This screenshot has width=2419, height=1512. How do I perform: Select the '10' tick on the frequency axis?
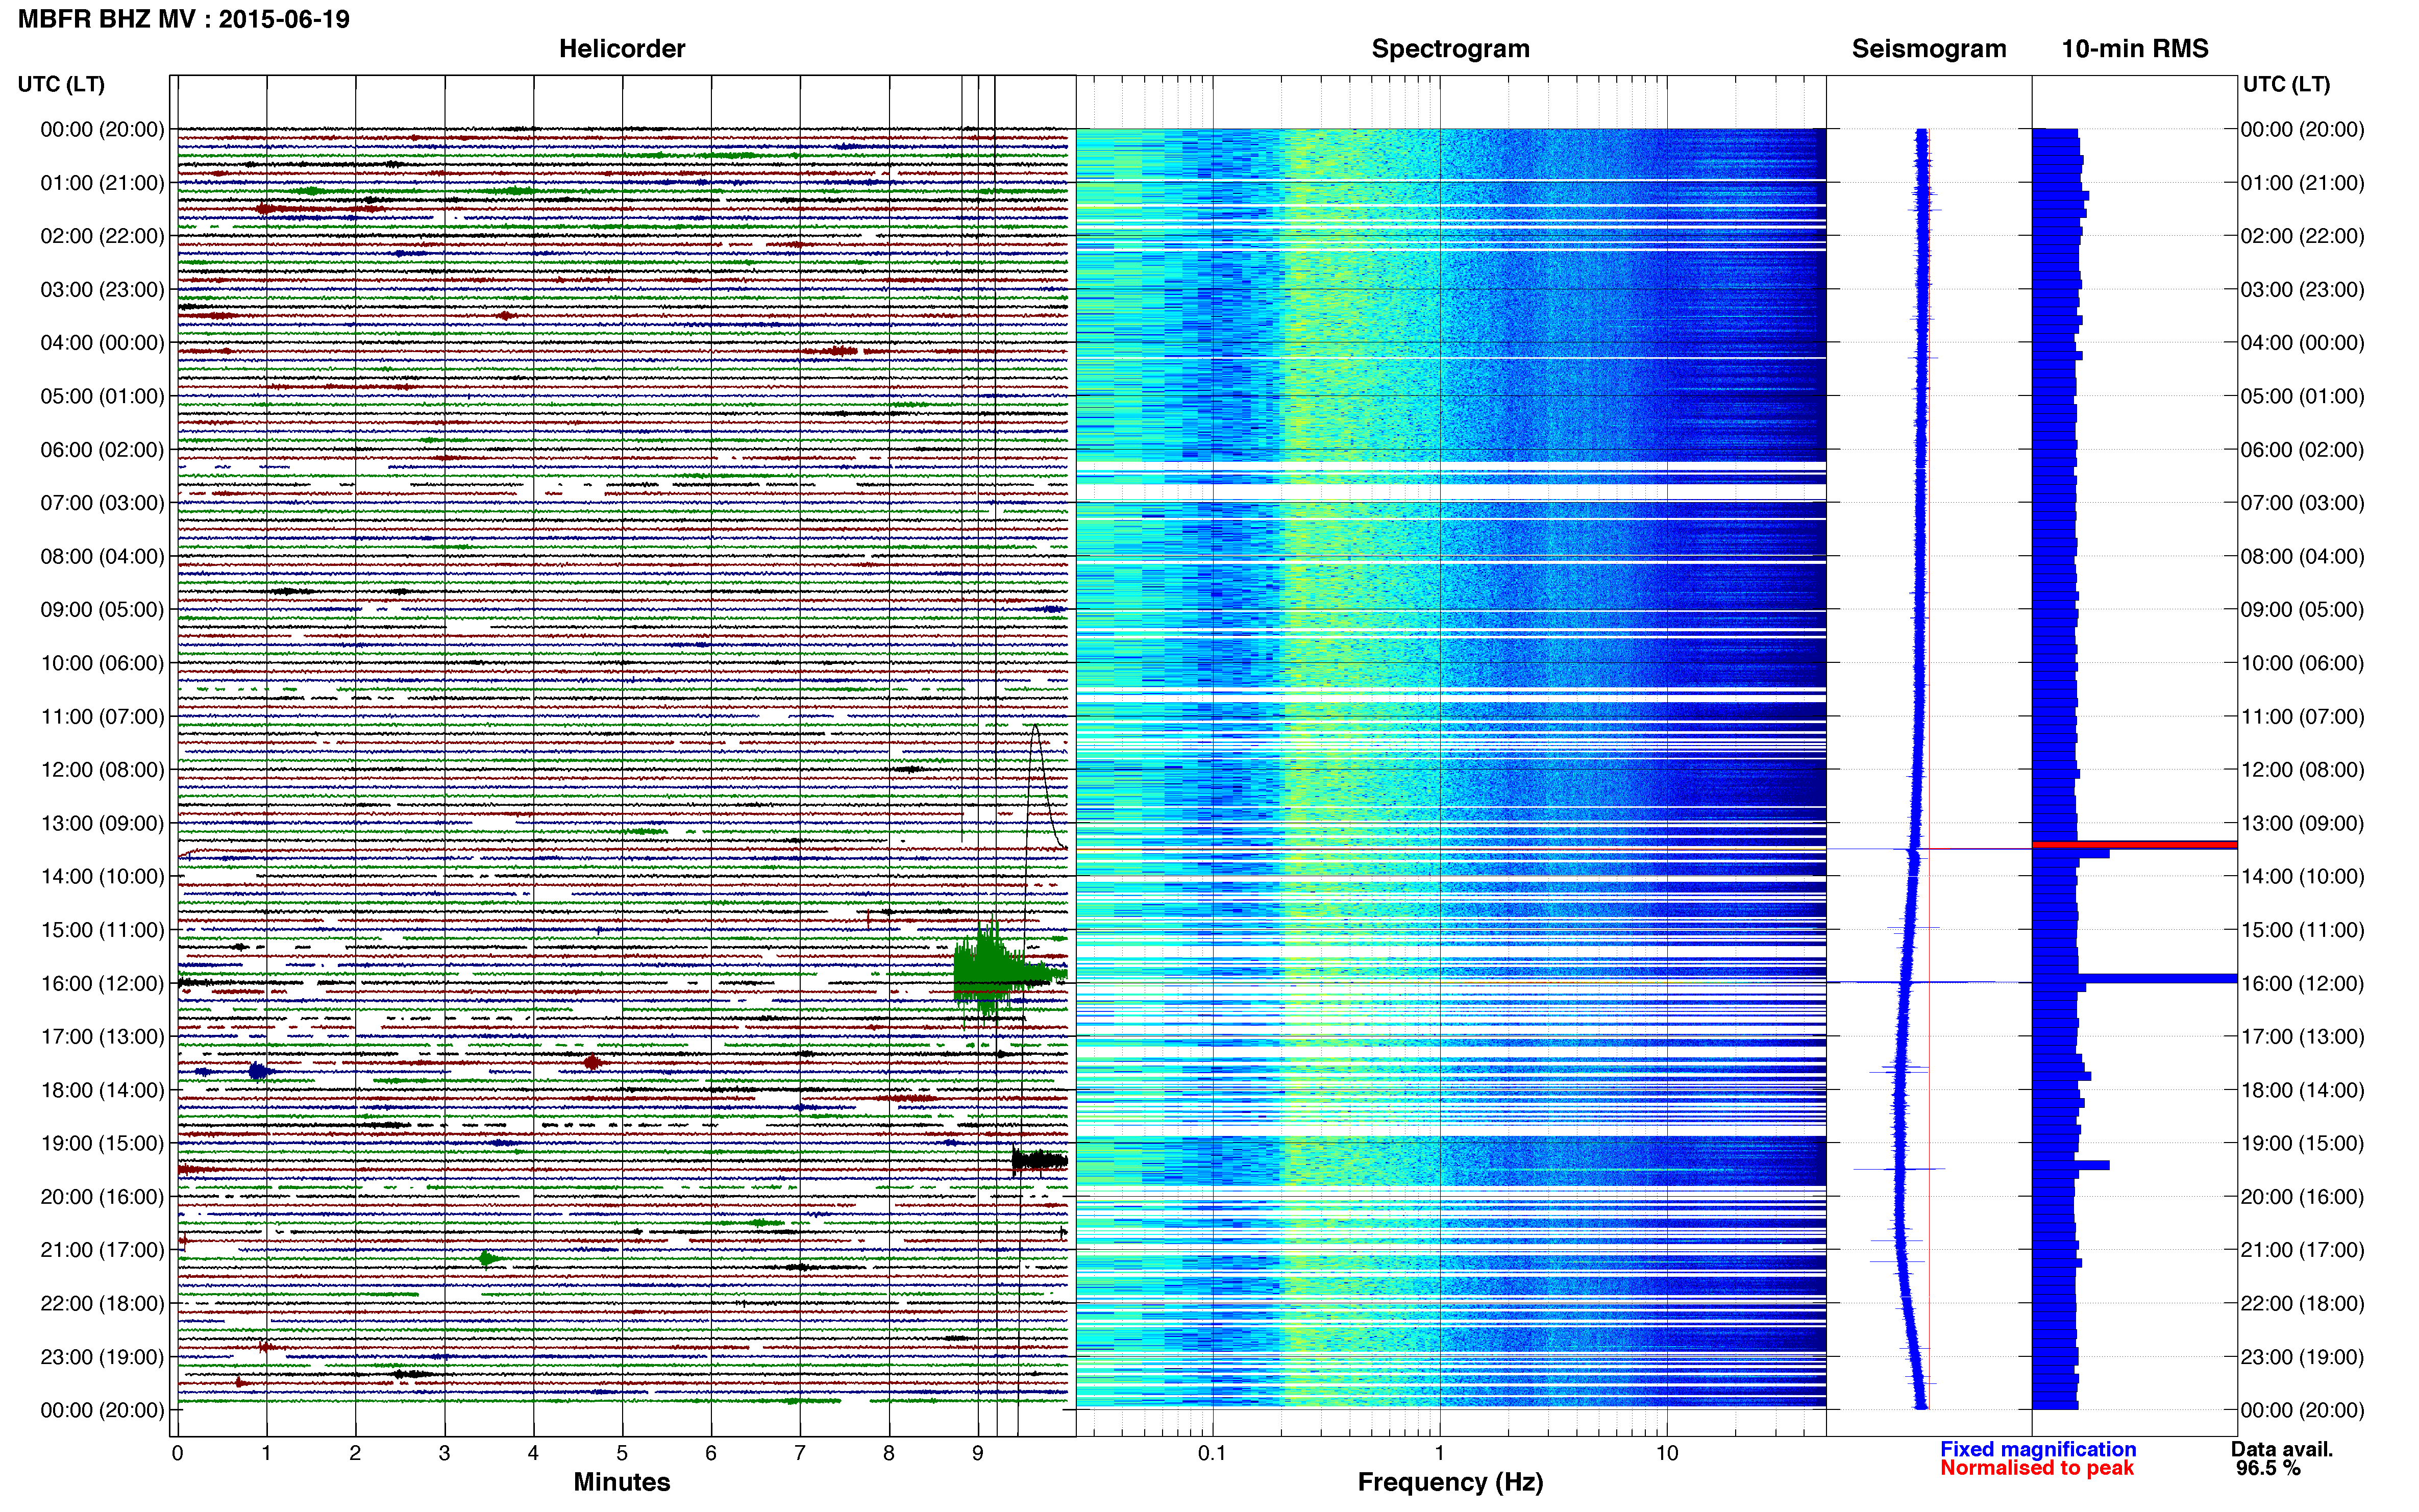pos(1667,1453)
